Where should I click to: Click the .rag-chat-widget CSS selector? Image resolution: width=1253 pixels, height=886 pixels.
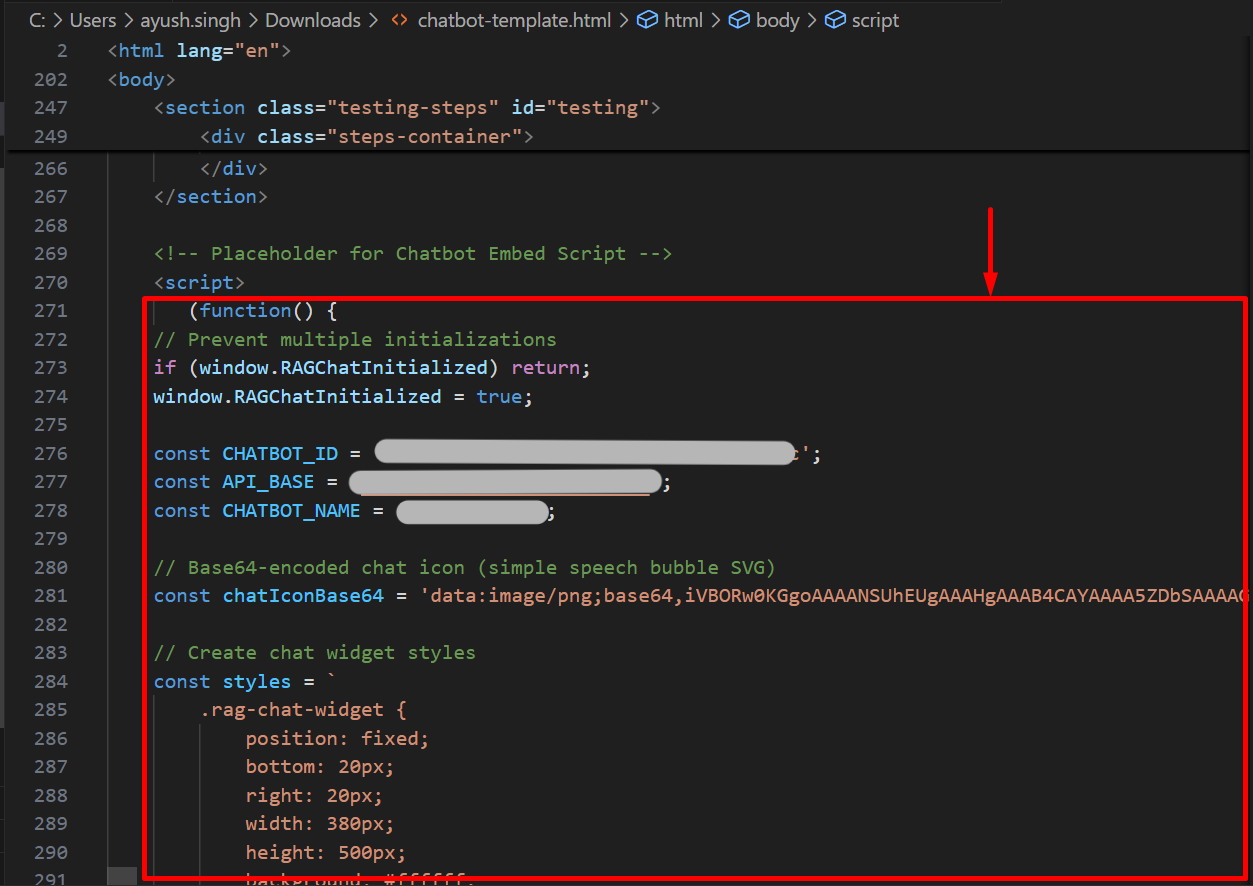click(291, 710)
